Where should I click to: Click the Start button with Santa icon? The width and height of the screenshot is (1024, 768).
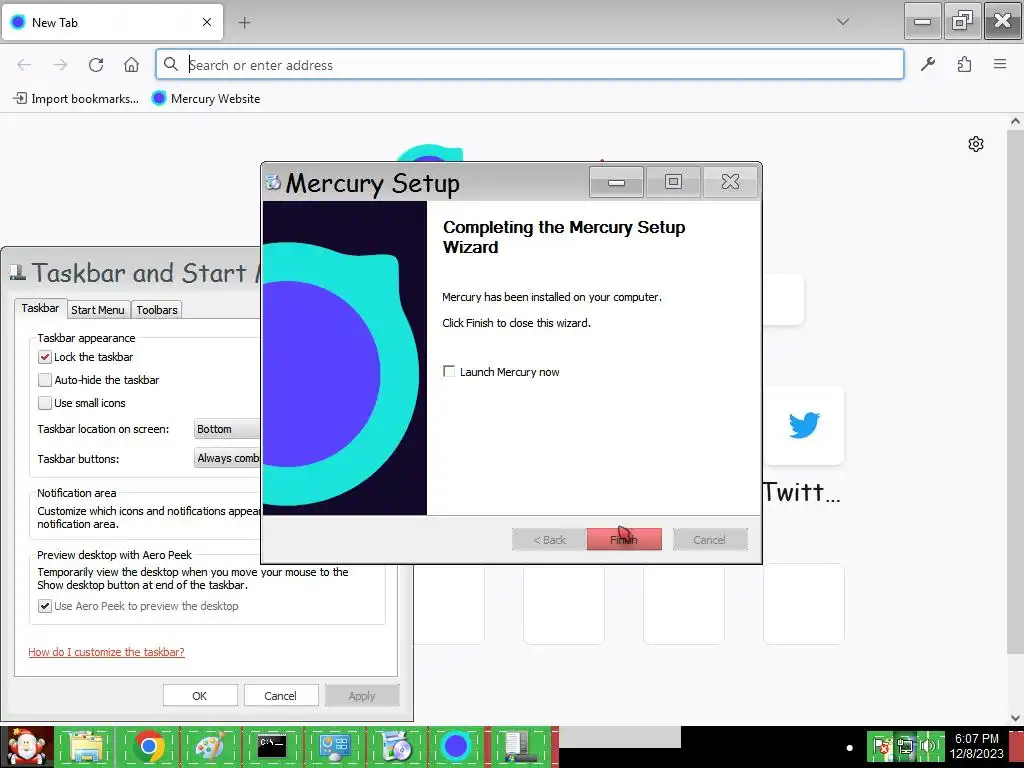(27, 747)
